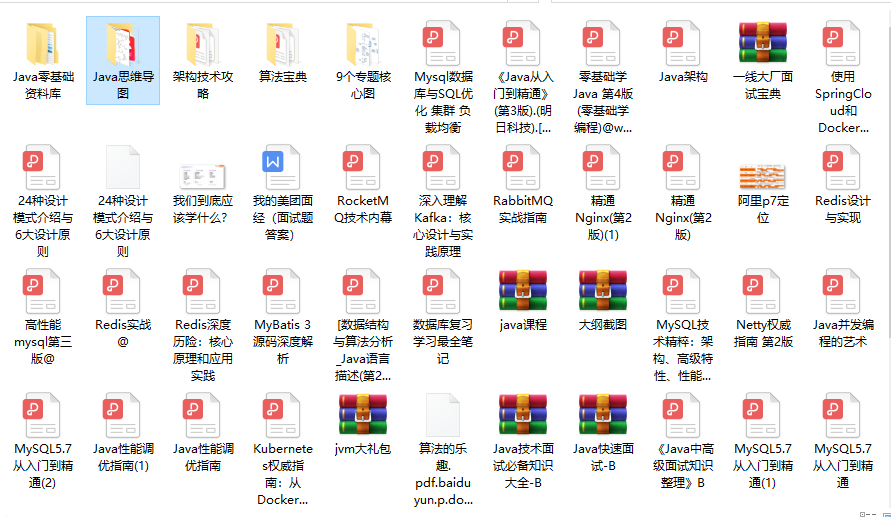Viewport: 891px width, 517px height.
Task: Select the Redis深度历险 file name
Action: pos(203,350)
